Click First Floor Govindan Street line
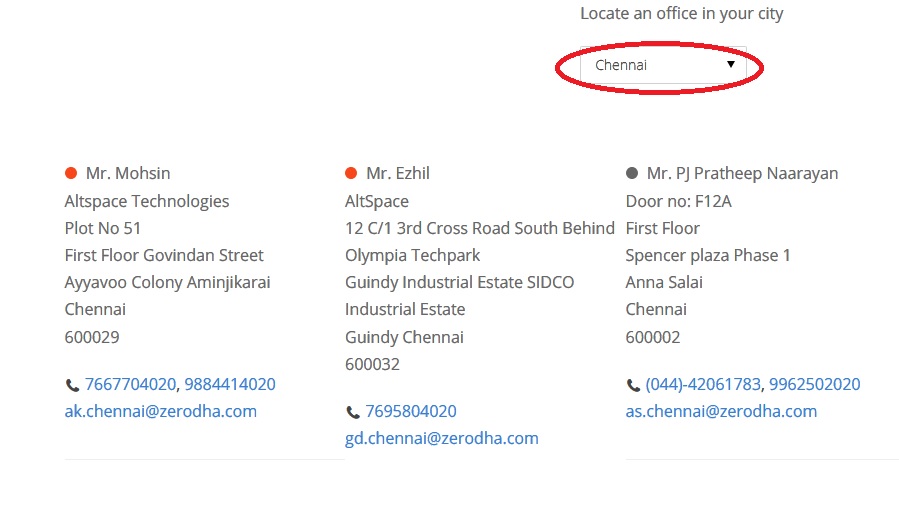The height and width of the screenshot is (527, 899). [164, 255]
